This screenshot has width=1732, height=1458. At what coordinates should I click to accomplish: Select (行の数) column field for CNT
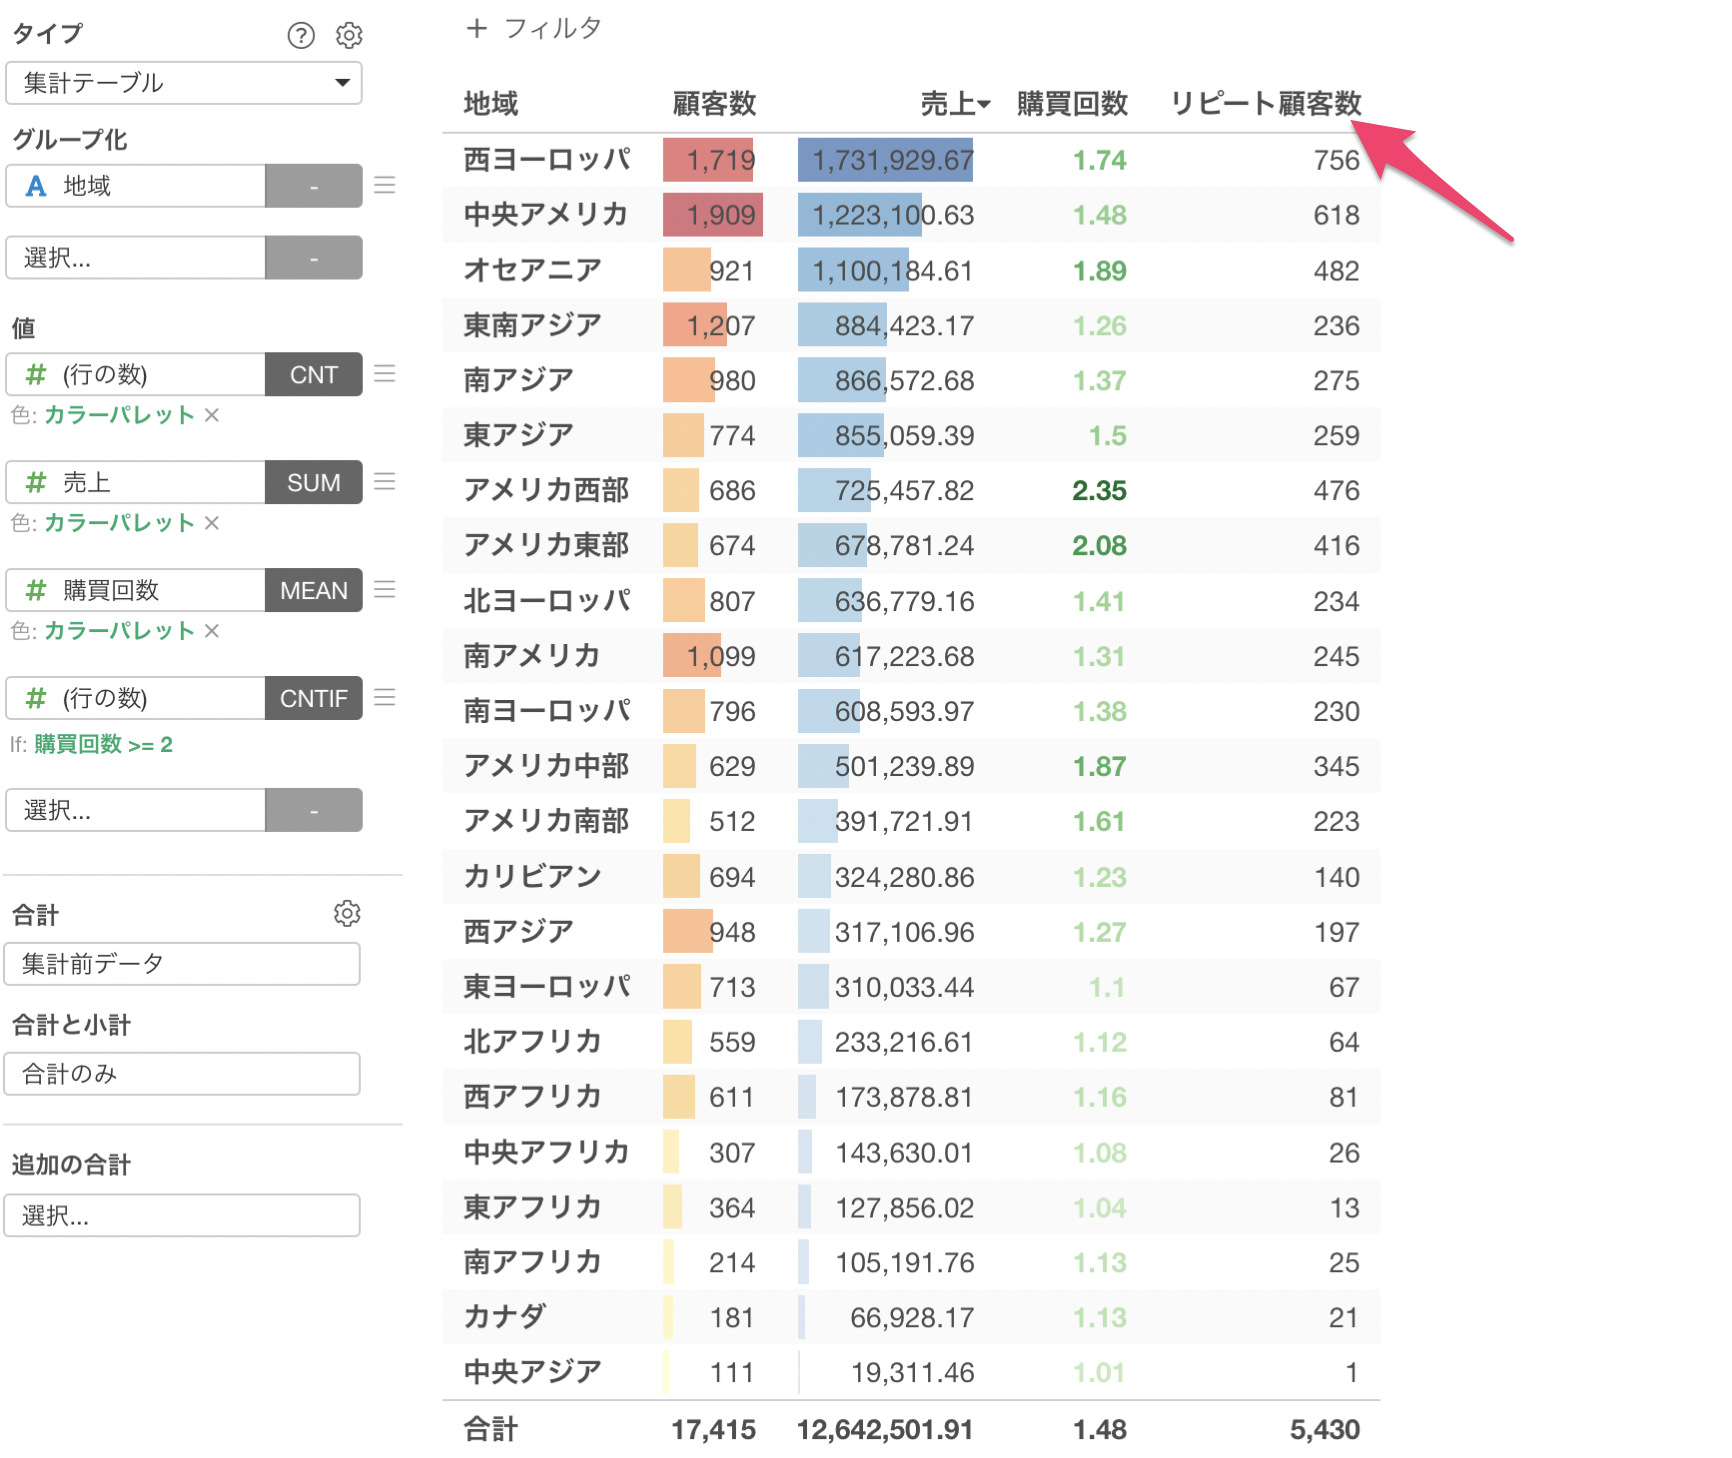click(136, 374)
